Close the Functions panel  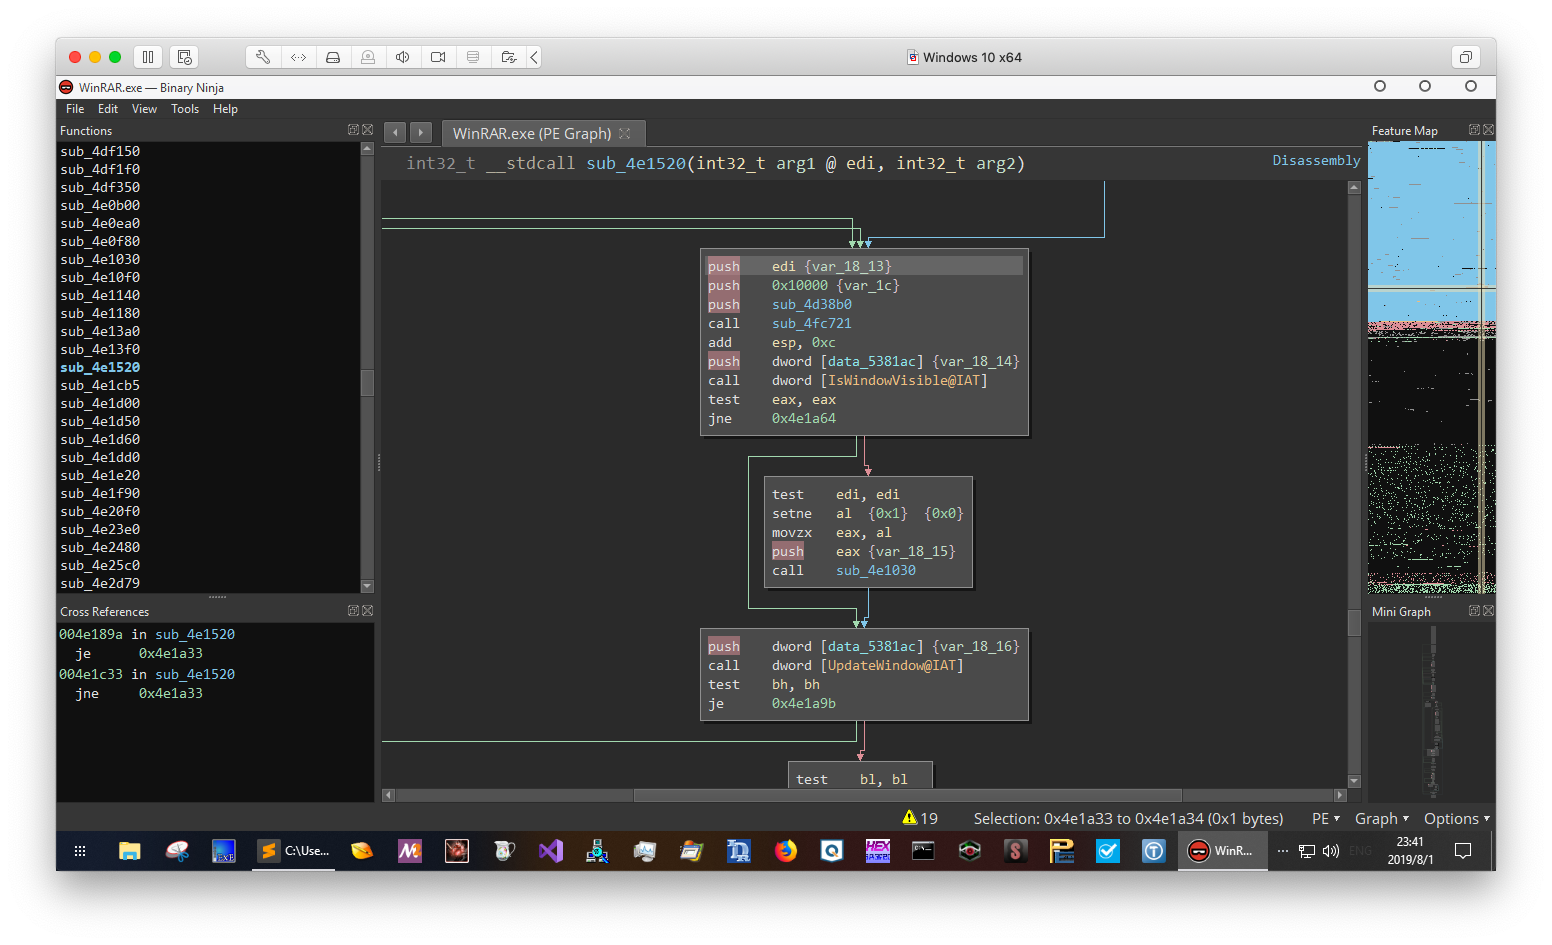click(x=367, y=130)
